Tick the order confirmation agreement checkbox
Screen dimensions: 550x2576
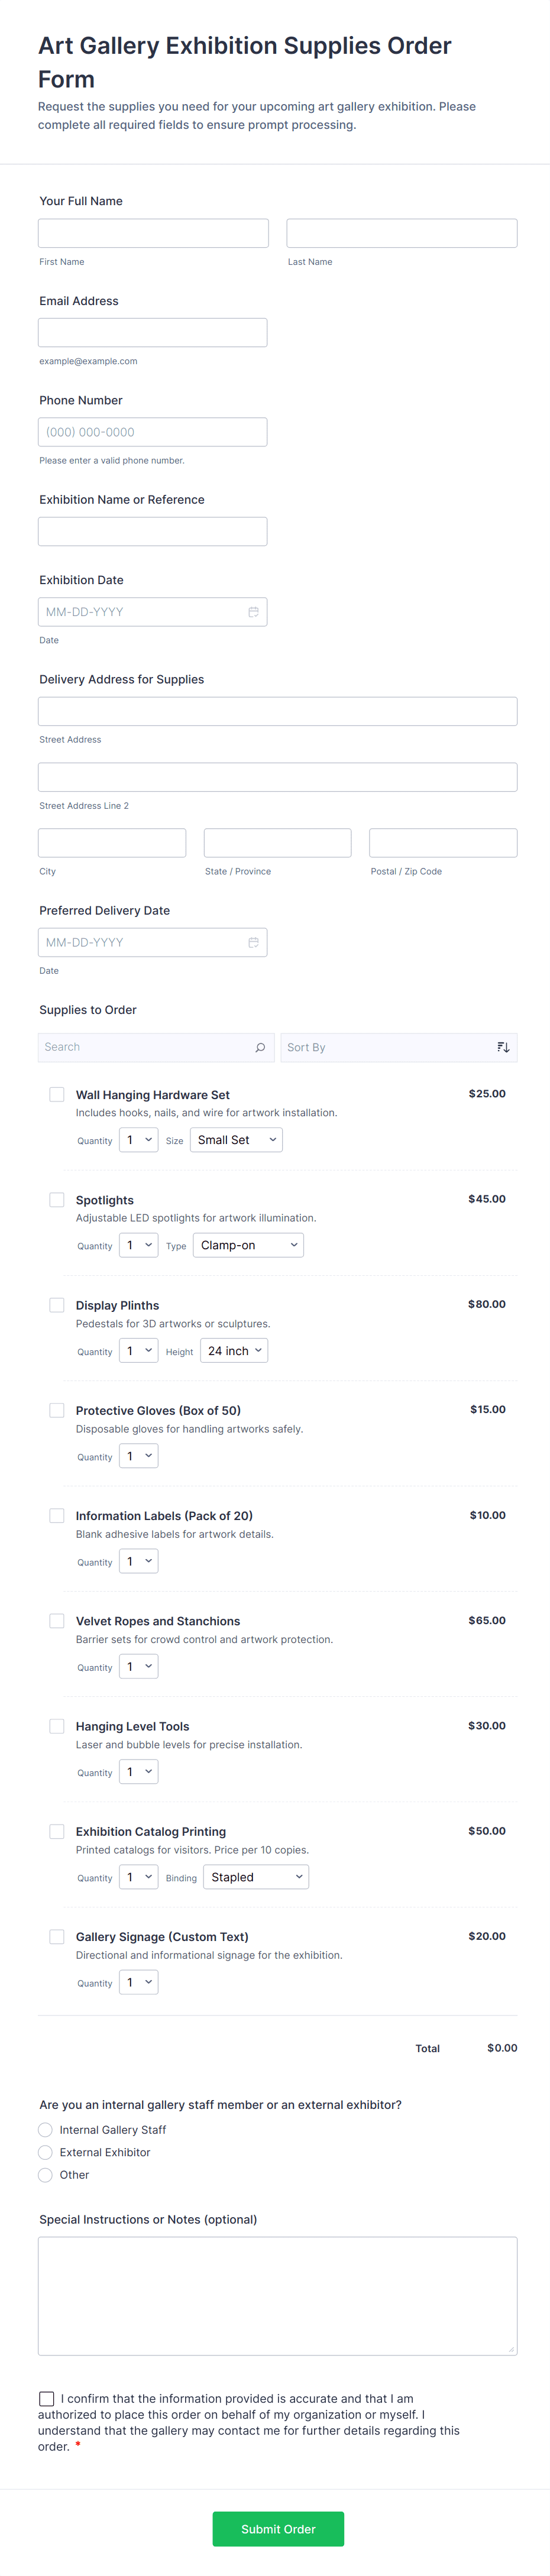click(47, 2398)
